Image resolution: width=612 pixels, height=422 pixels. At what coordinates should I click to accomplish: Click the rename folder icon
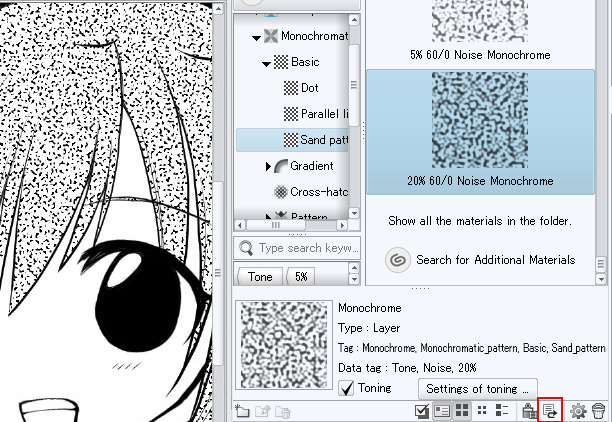(x=263, y=411)
